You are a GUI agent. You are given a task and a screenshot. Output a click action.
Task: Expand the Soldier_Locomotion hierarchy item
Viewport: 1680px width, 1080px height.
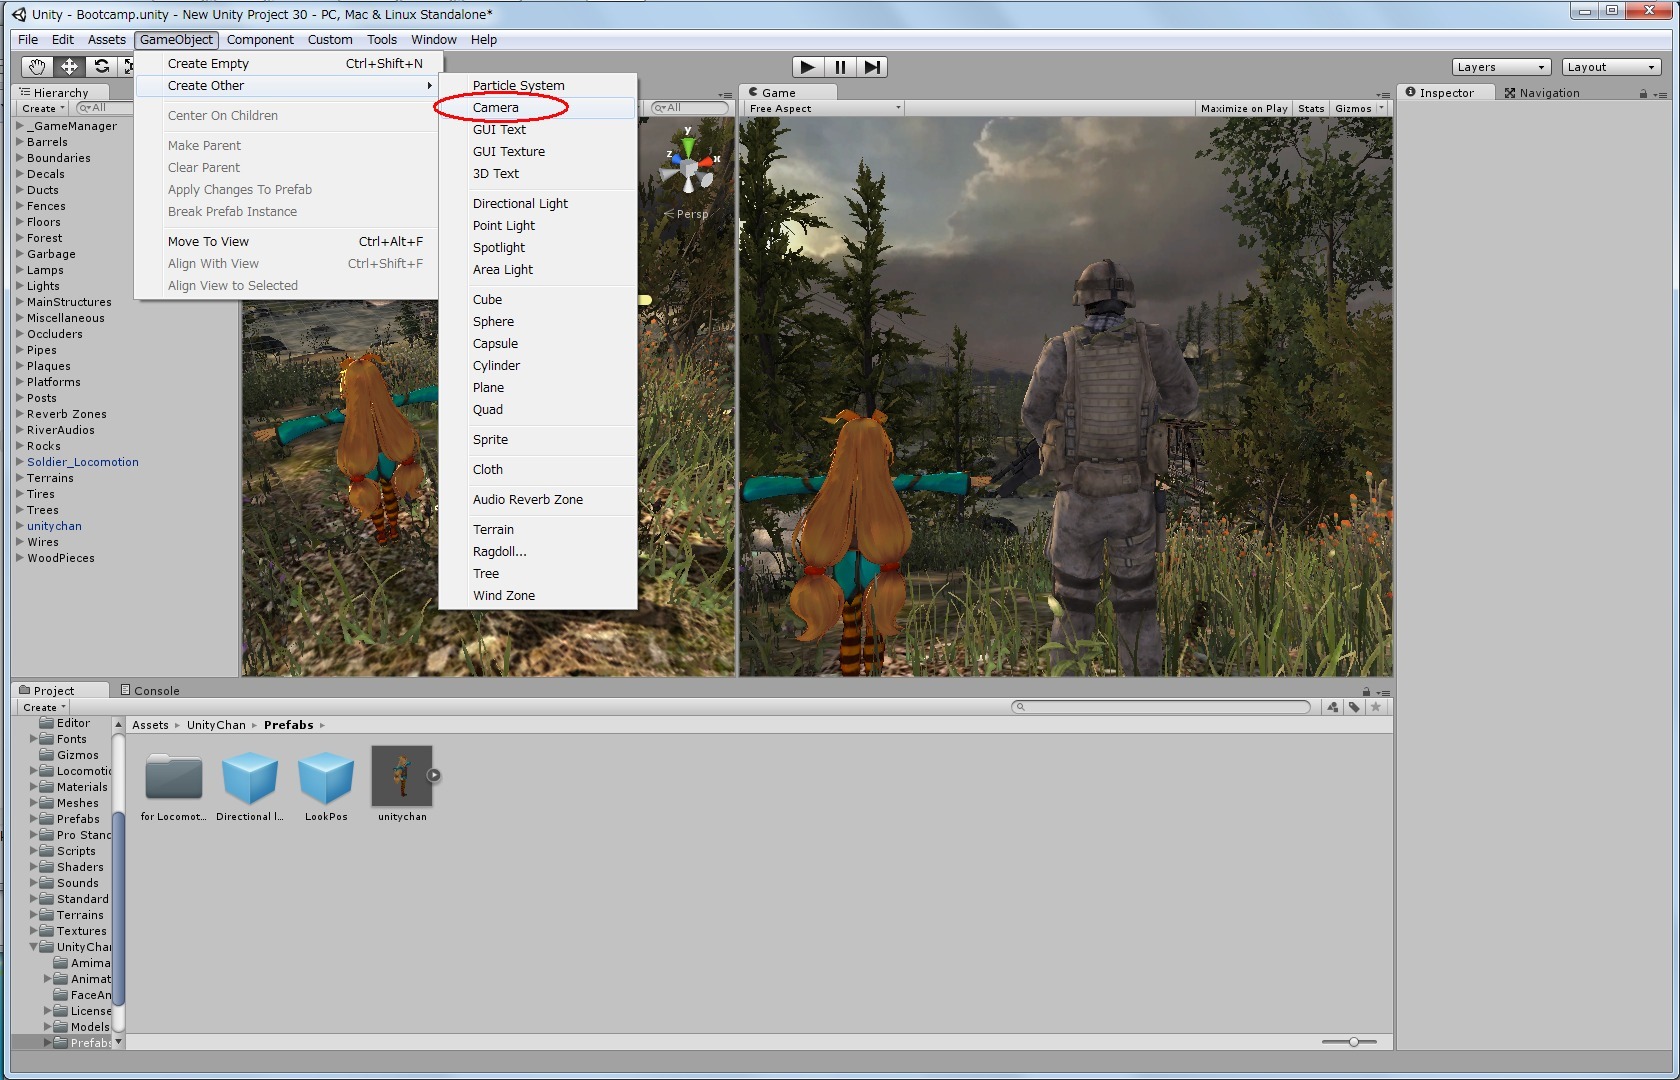(20, 462)
